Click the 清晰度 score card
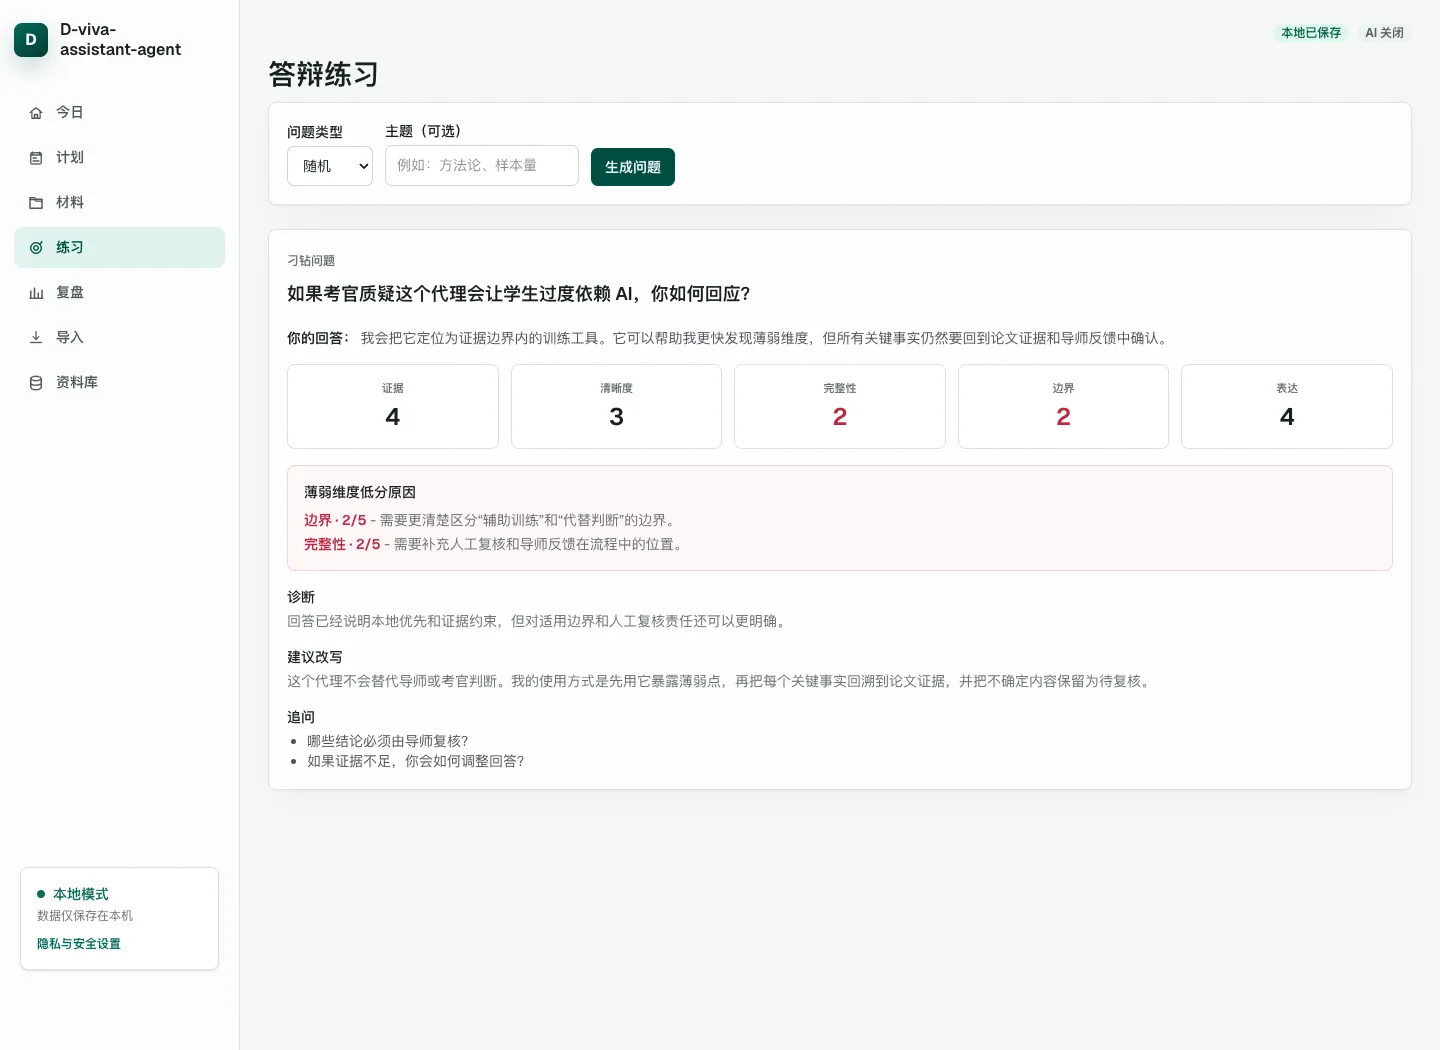The height and width of the screenshot is (1050, 1440). pos(616,406)
